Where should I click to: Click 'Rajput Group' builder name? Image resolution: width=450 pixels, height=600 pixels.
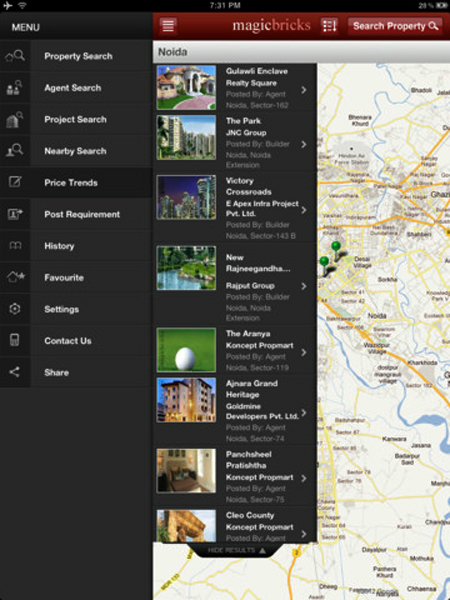(250, 286)
